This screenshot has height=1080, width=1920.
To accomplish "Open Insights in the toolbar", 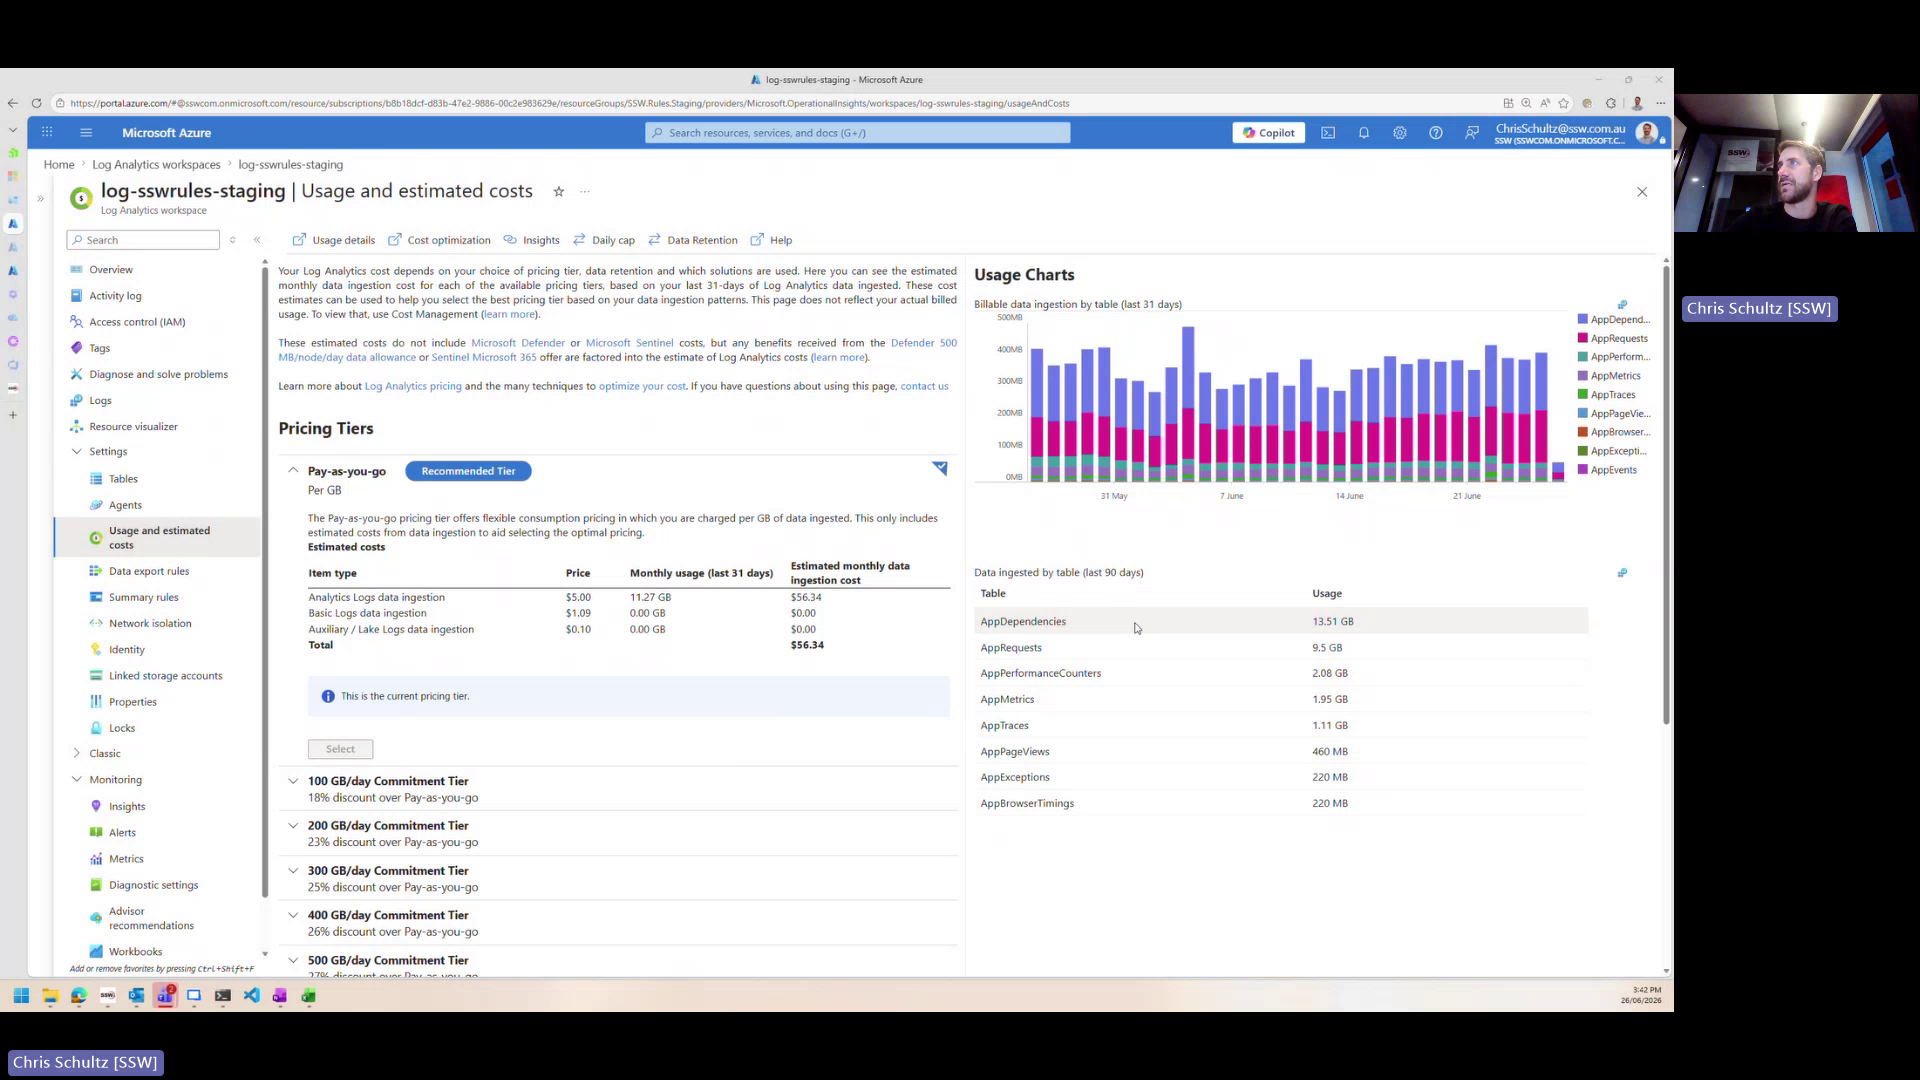I will tap(531, 240).
